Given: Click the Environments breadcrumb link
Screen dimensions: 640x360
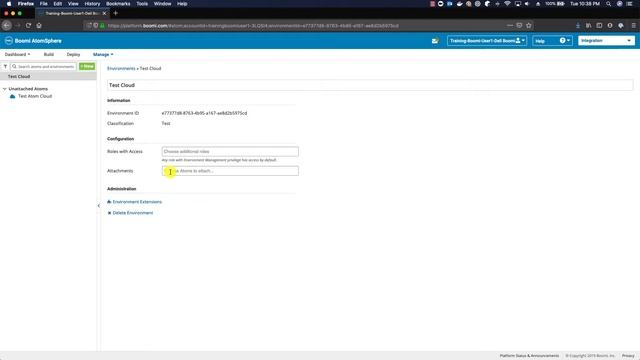Looking at the screenshot, I should 121,69.
